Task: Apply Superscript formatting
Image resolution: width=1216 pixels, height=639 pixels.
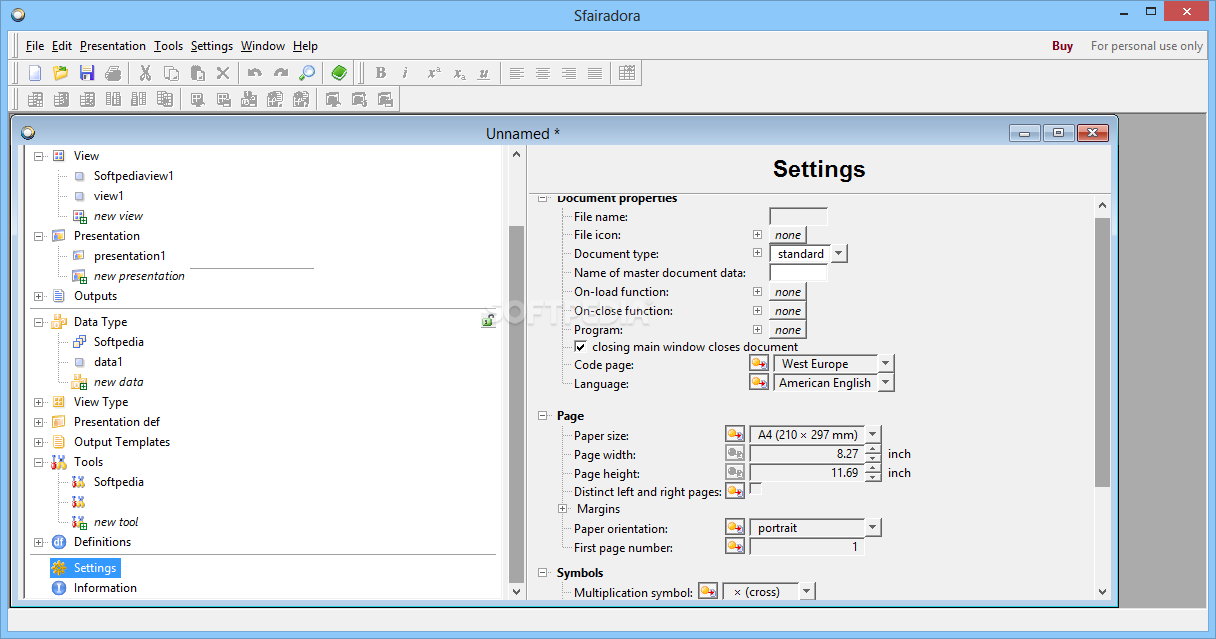Action: click(x=433, y=73)
